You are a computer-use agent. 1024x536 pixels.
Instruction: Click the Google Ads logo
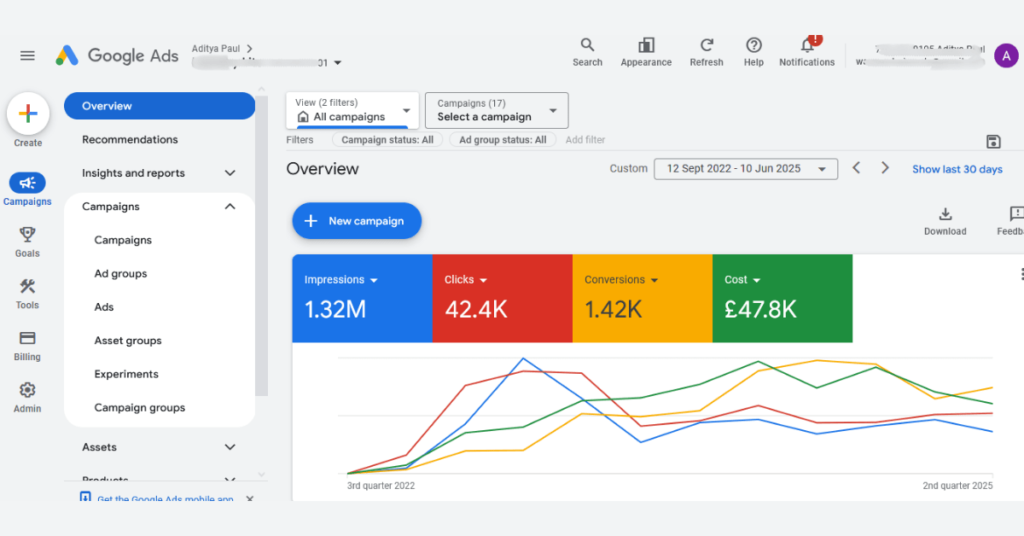(x=117, y=55)
